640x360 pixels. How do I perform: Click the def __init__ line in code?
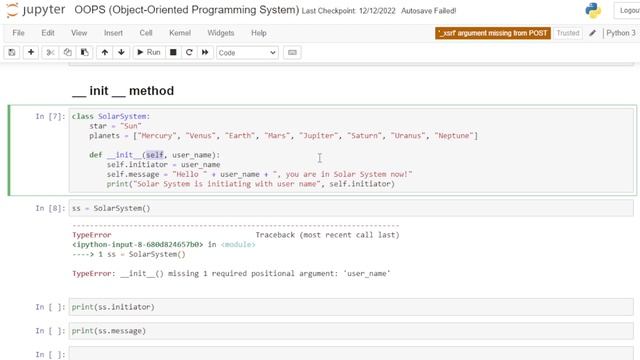pos(155,155)
